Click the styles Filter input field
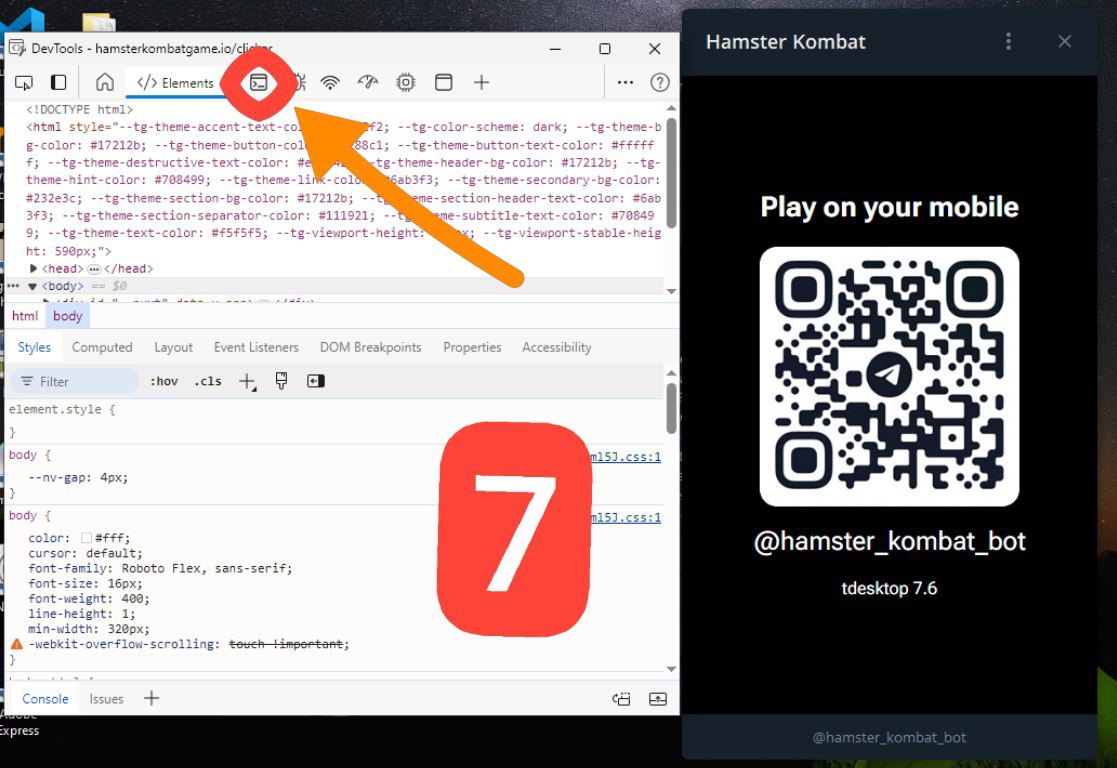The image size is (1117, 768). (75, 381)
